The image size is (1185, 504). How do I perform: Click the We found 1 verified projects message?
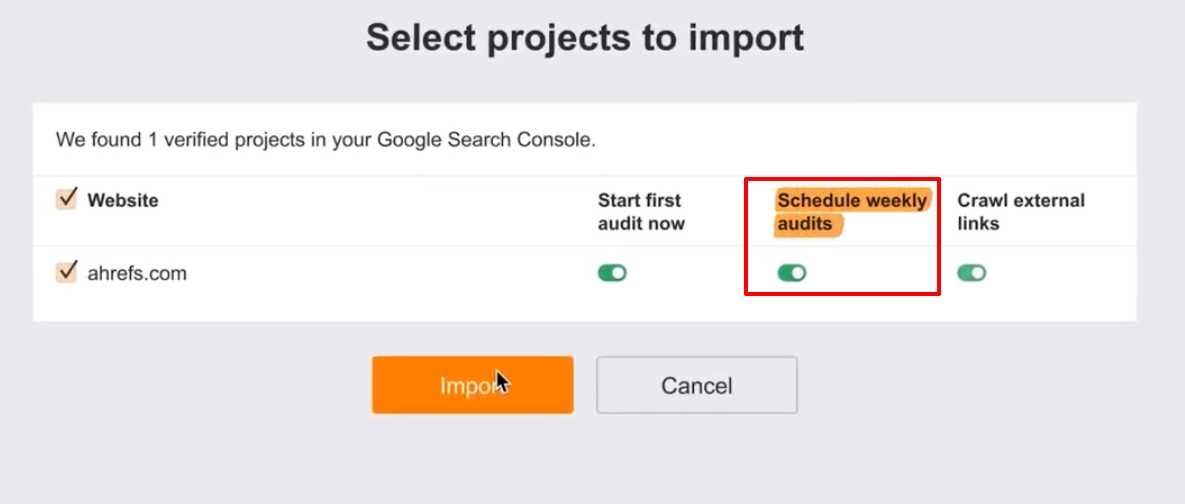coord(325,139)
